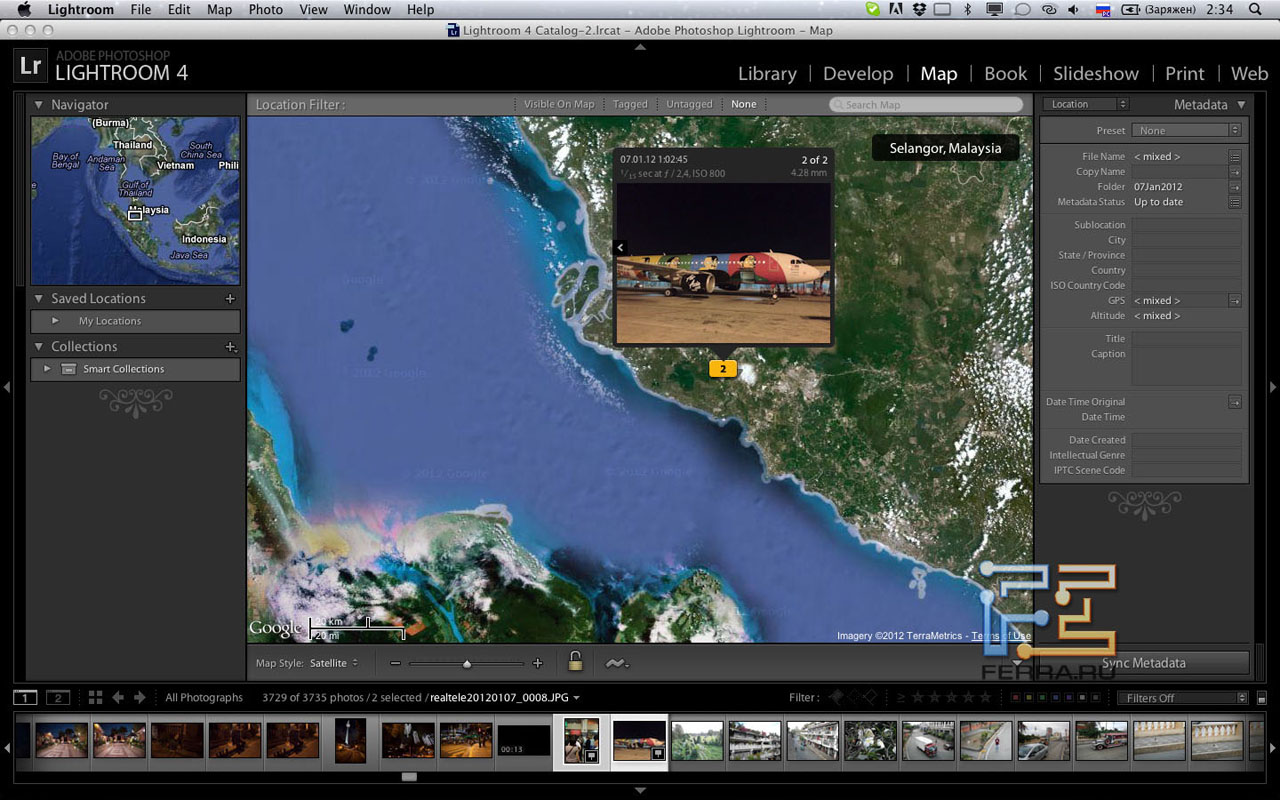The height and width of the screenshot is (800, 1280).
Task: Click the yellow map pin marker labeled 2
Action: pyautogui.click(x=722, y=369)
